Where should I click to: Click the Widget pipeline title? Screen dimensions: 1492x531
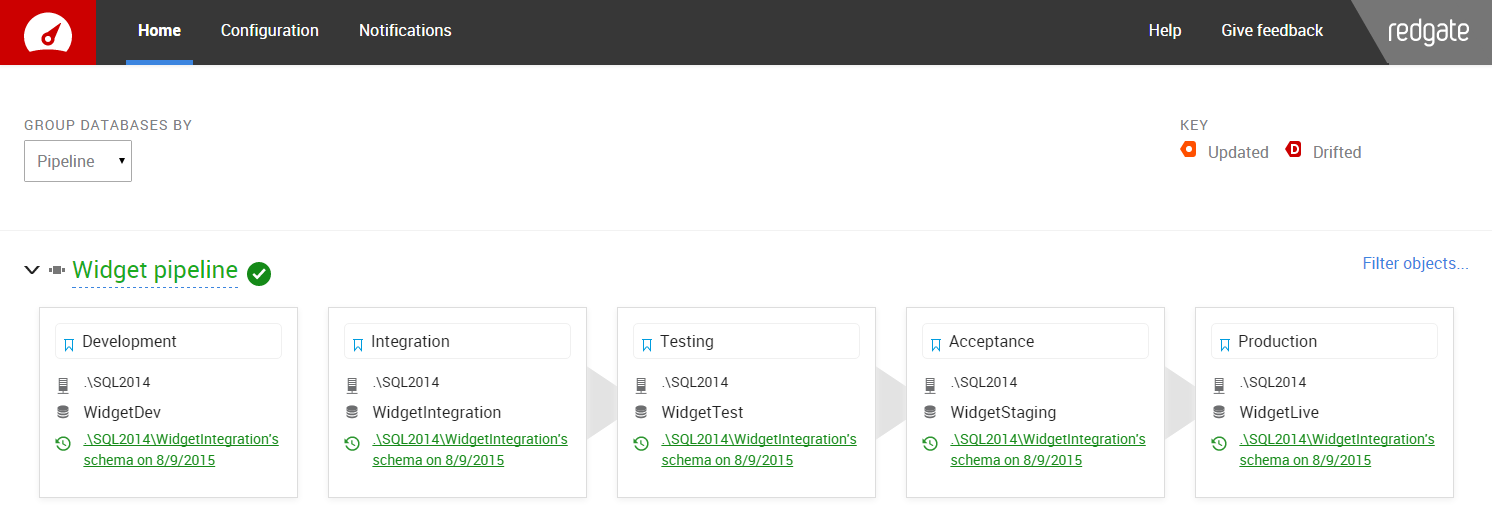point(155,270)
